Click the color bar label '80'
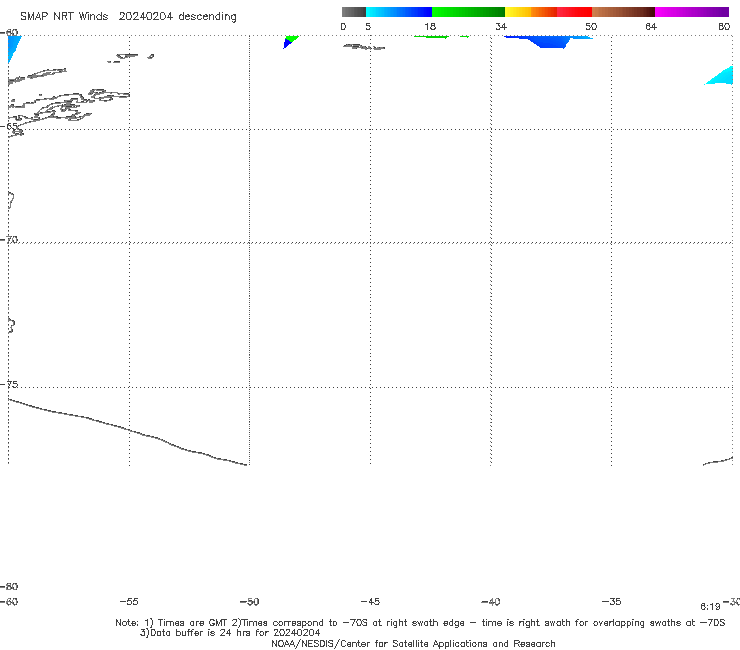 point(724,26)
